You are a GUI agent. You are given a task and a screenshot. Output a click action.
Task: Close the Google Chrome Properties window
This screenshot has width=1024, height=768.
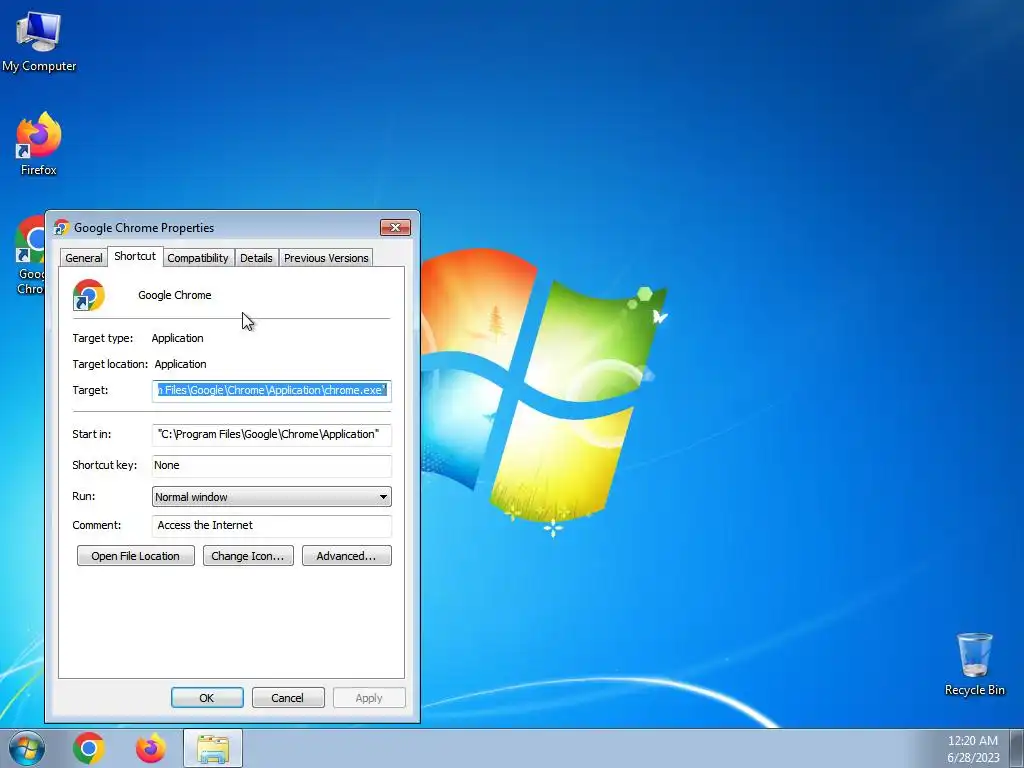point(396,227)
